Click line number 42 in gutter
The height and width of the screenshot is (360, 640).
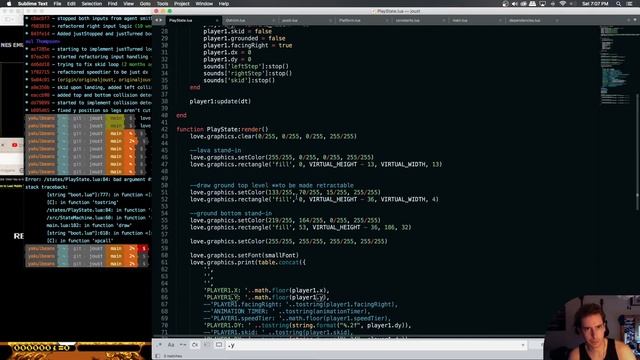tap(164, 129)
